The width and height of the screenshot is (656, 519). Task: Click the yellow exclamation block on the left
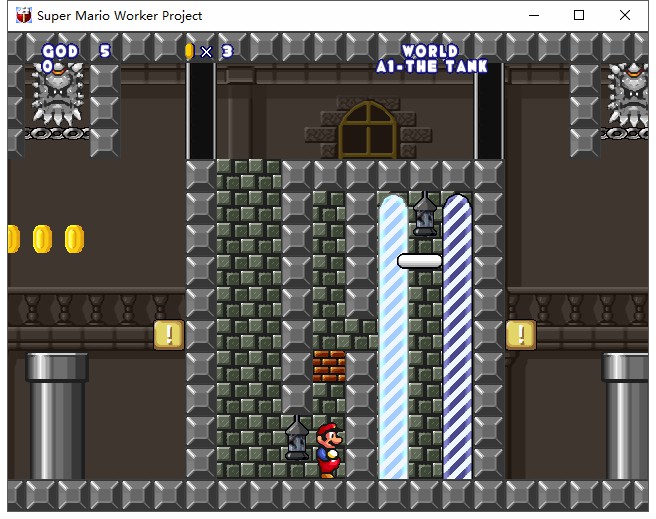tap(169, 335)
